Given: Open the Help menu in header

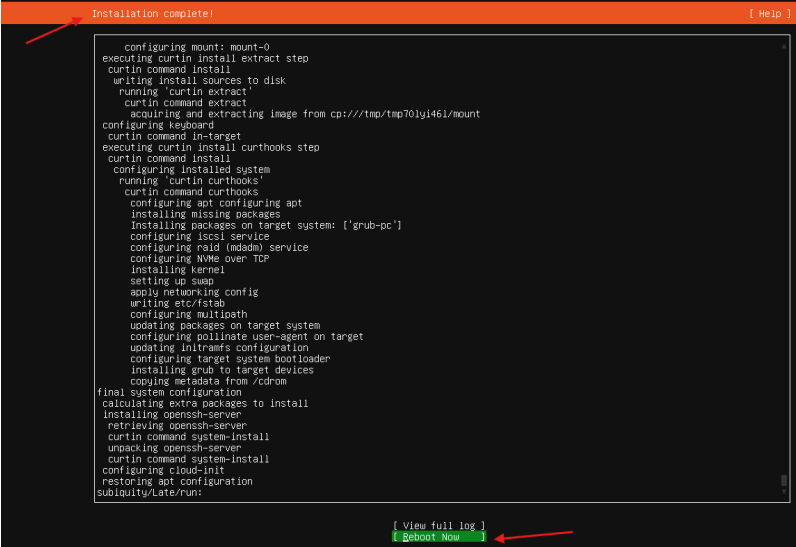Looking at the screenshot, I should click(x=765, y=14).
